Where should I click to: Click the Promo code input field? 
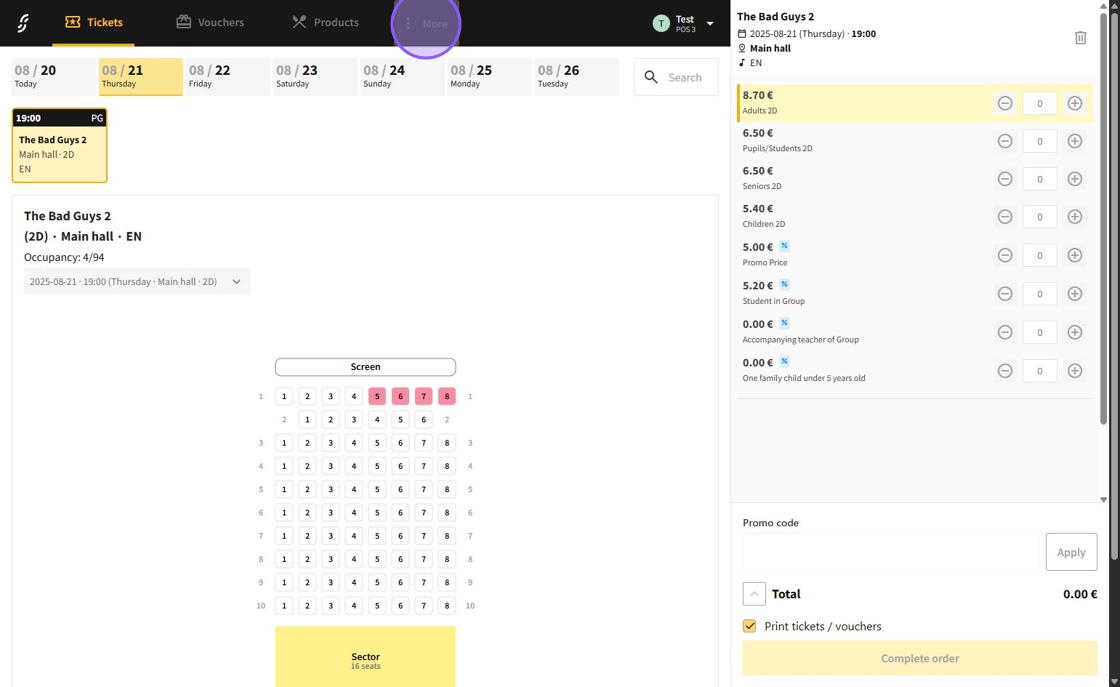890,552
